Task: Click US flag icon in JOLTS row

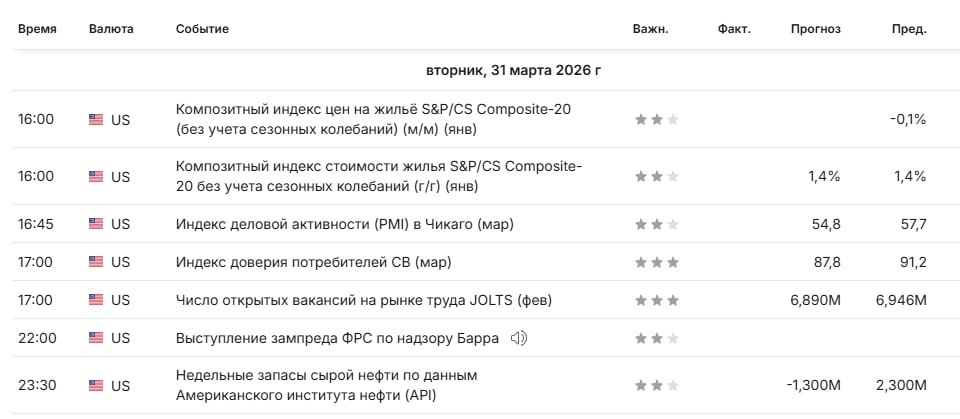Action: (96, 300)
